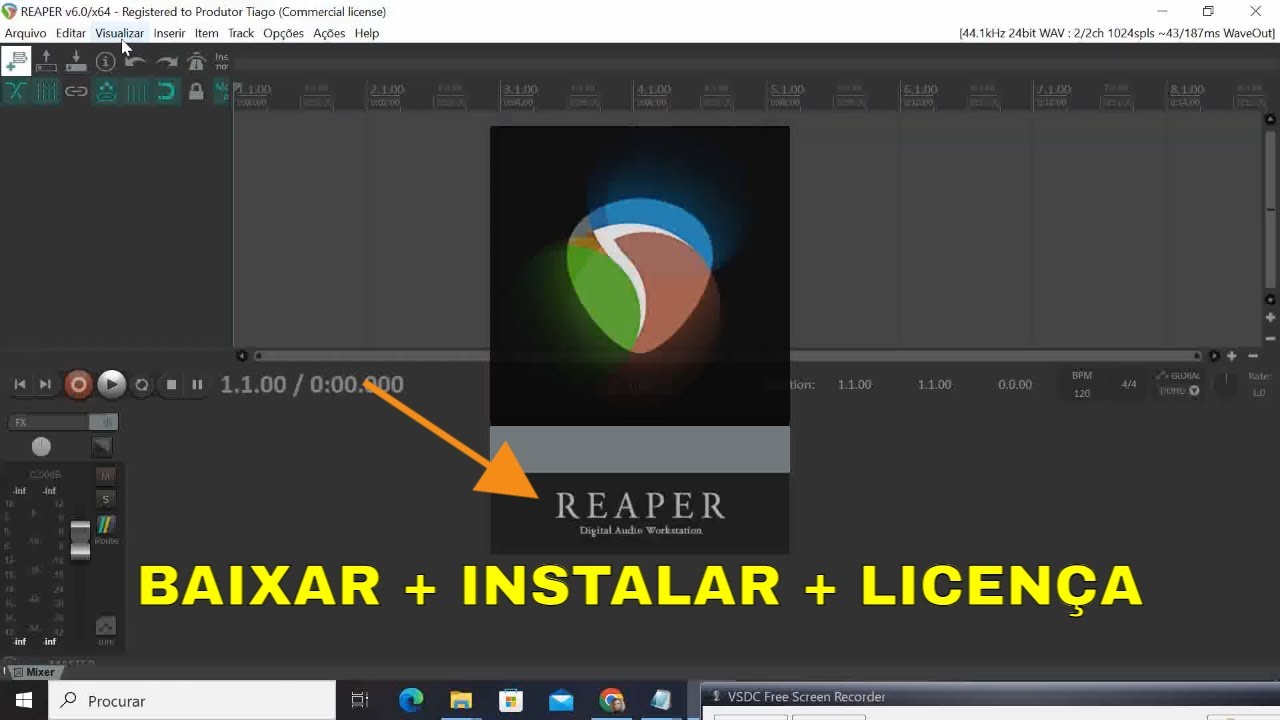
Task: Toggle auto-crossfade icon in toolbar
Action: coord(16,92)
